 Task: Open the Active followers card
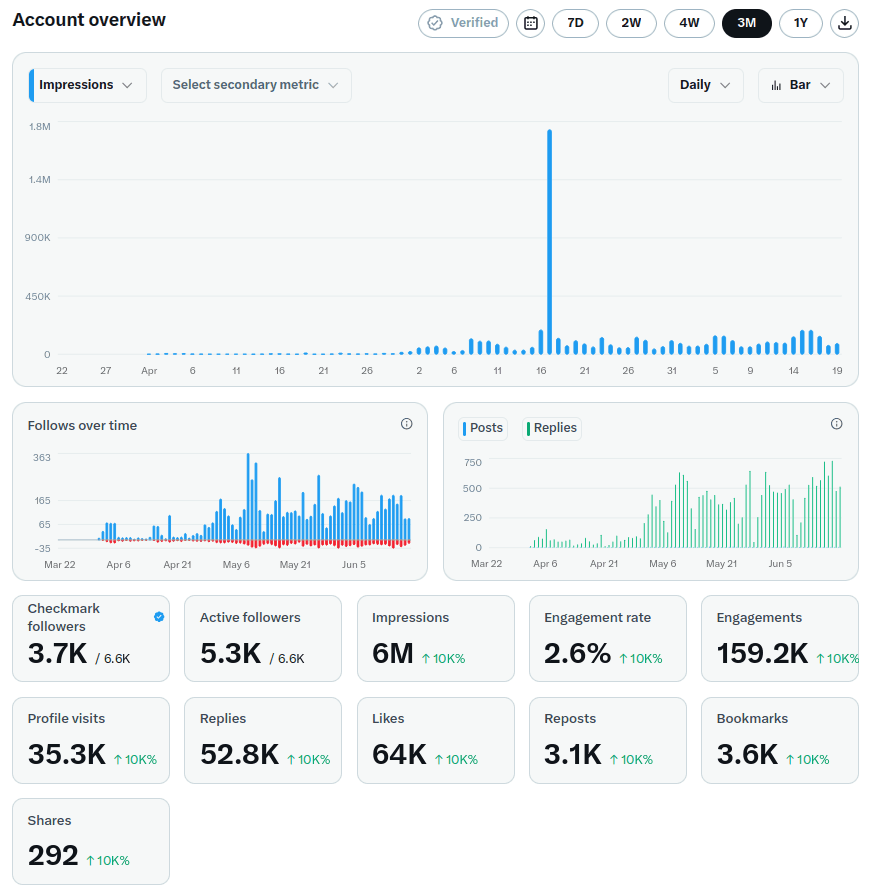click(x=263, y=638)
